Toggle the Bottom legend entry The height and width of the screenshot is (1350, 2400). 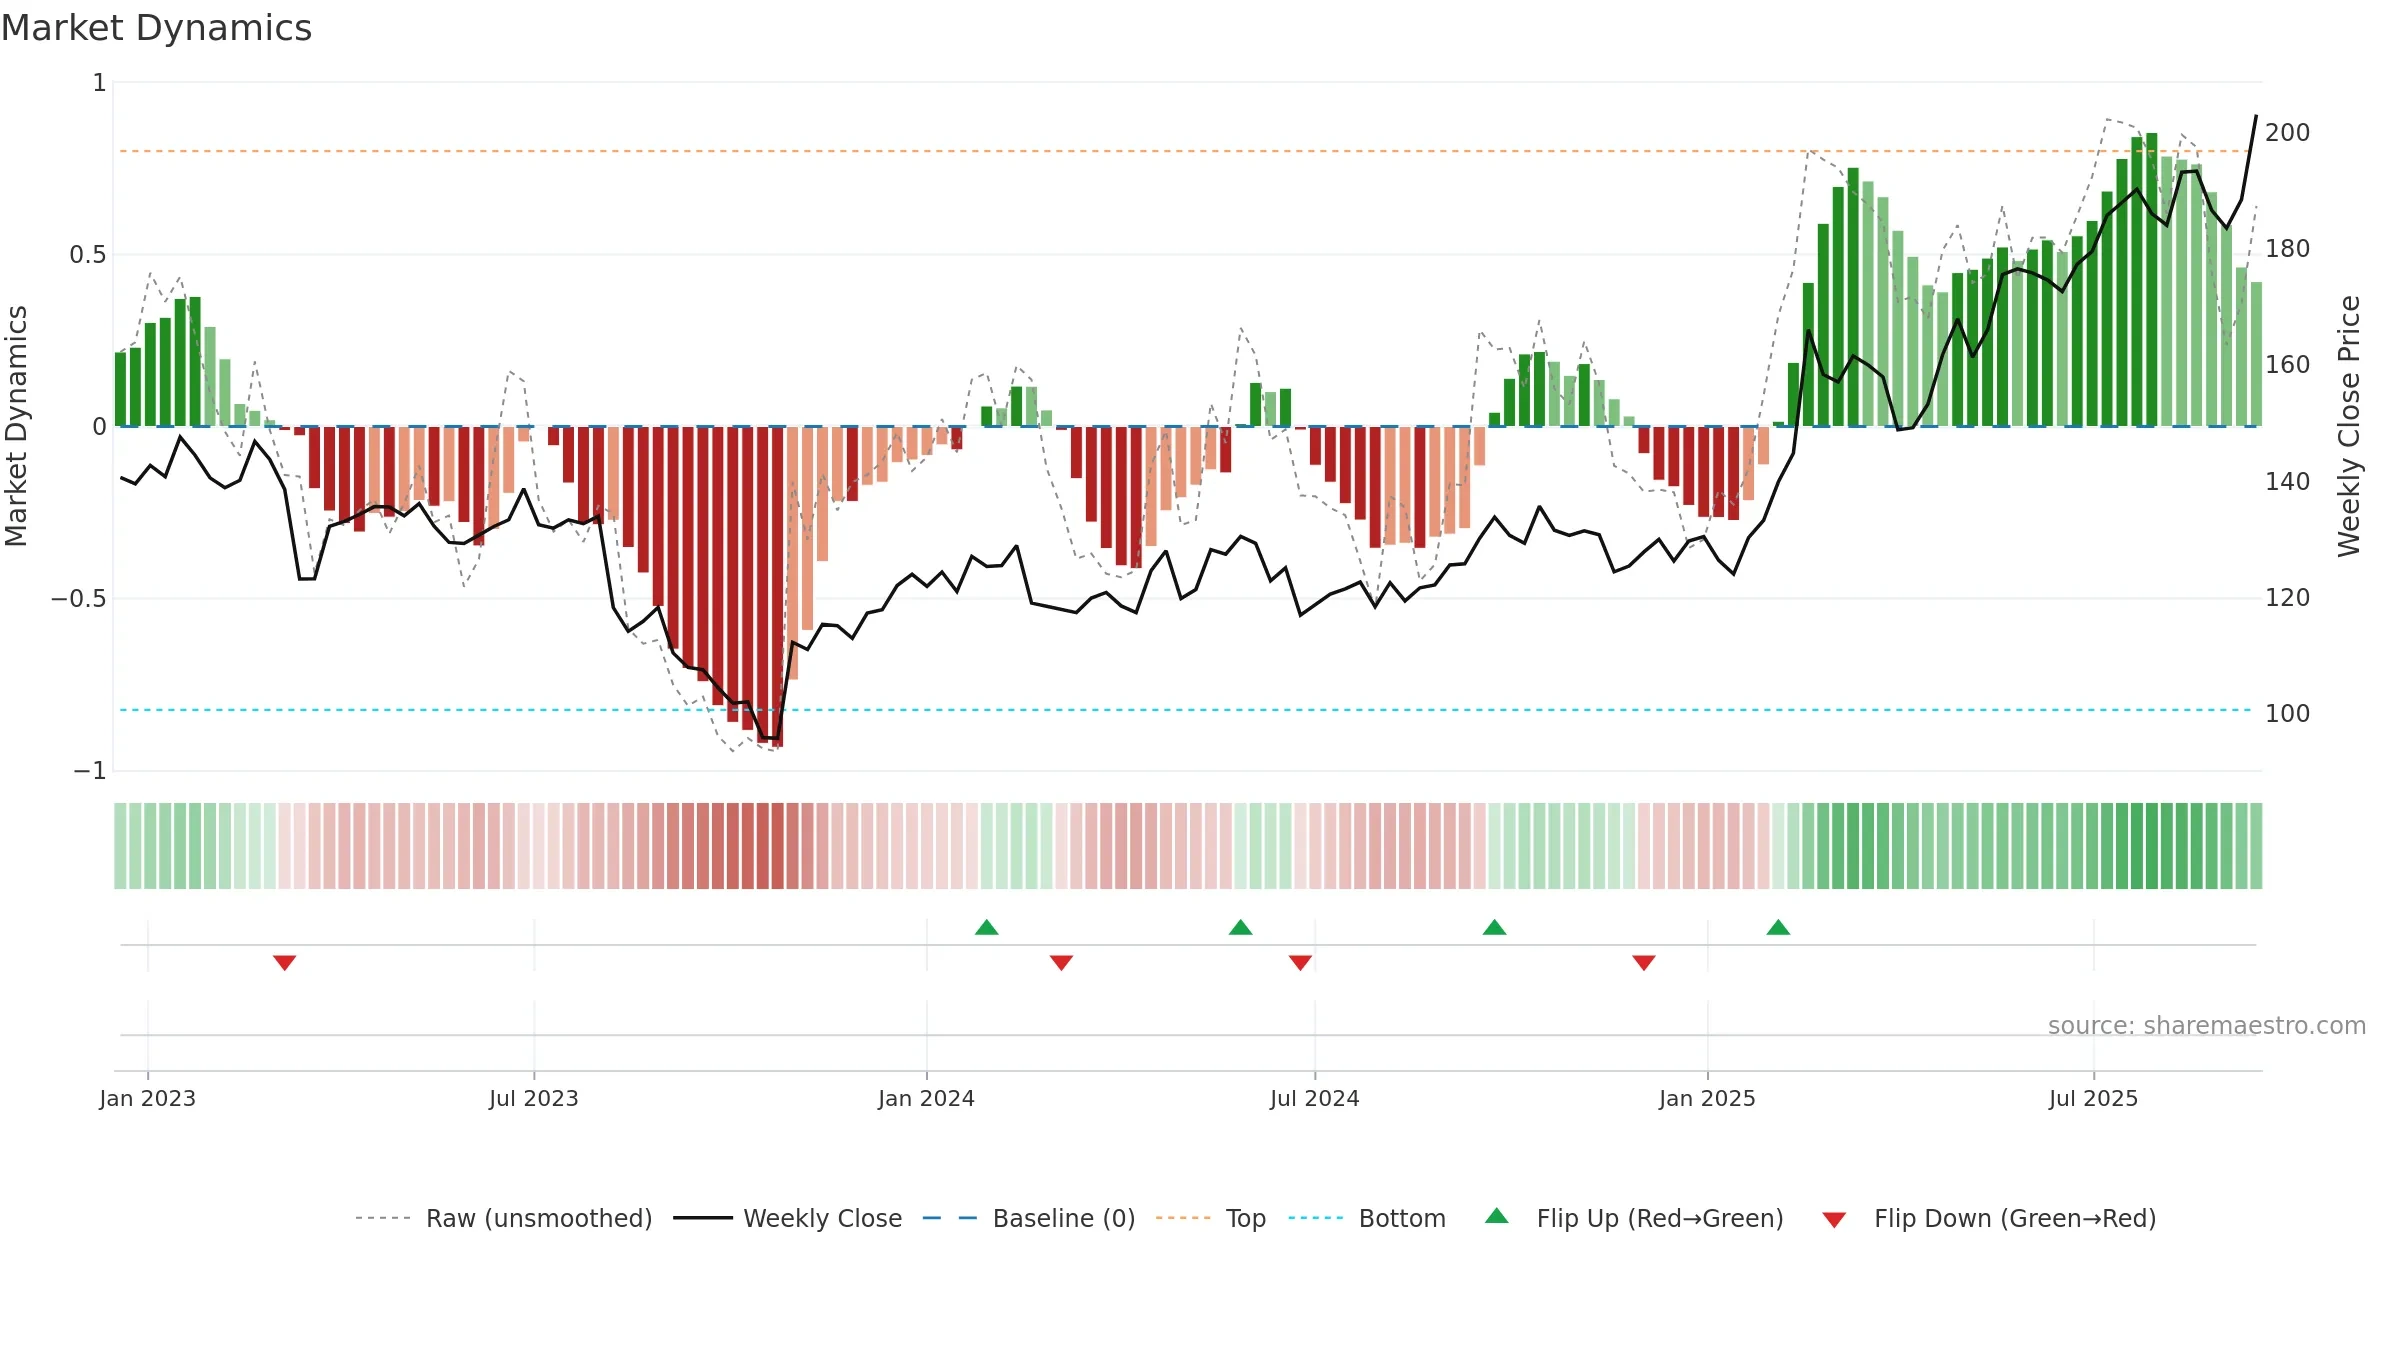click(1367, 1218)
